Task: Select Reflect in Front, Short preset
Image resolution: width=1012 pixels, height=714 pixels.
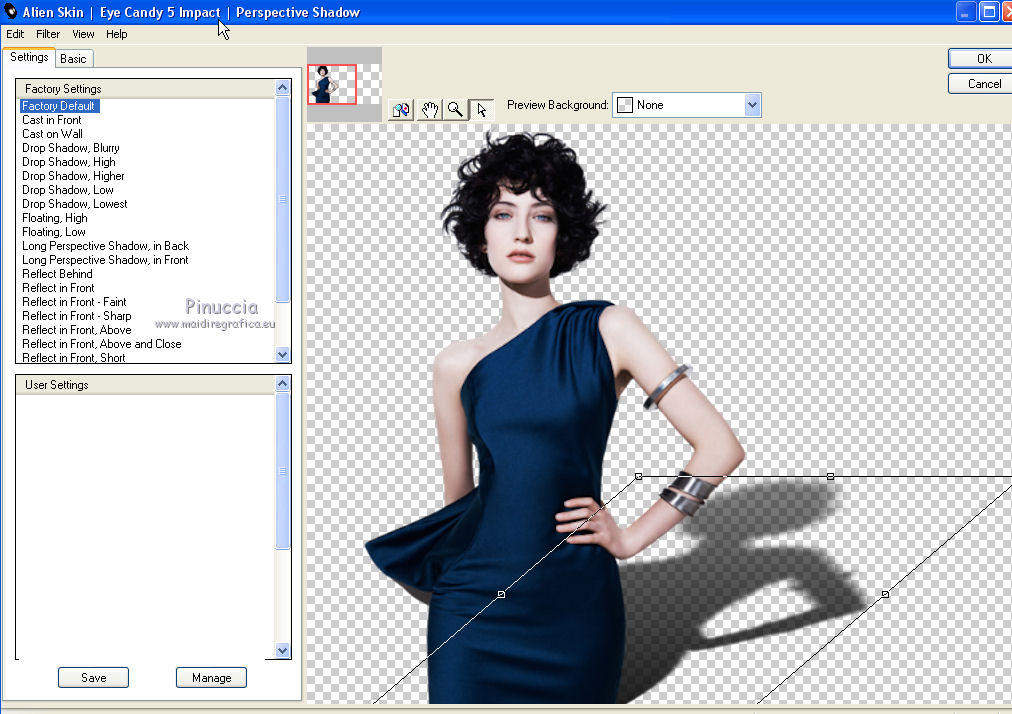Action: click(74, 358)
